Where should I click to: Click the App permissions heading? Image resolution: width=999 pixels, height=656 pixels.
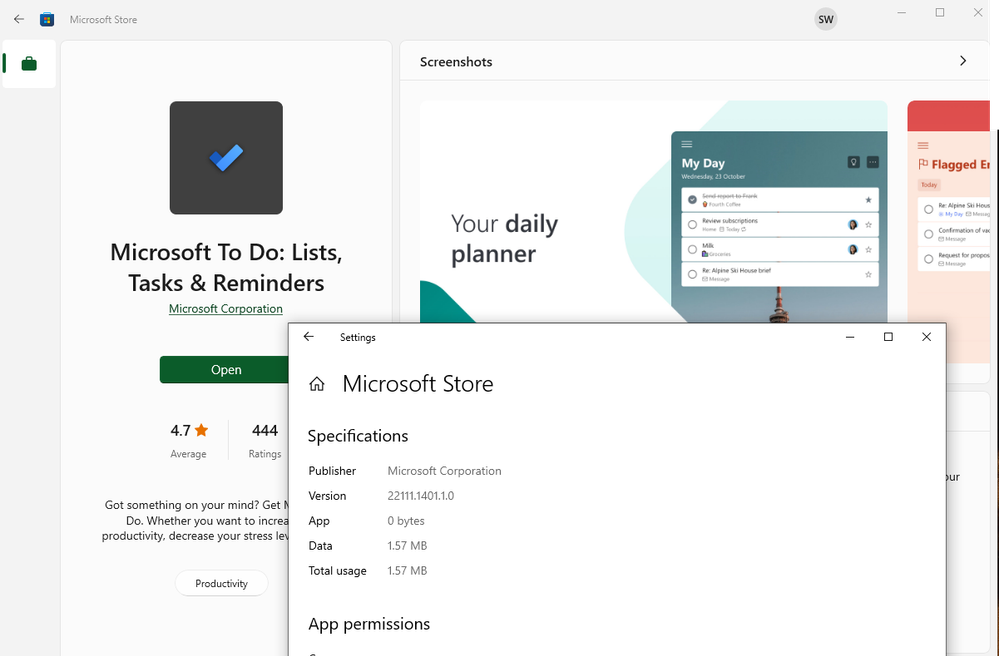coord(370,624)
